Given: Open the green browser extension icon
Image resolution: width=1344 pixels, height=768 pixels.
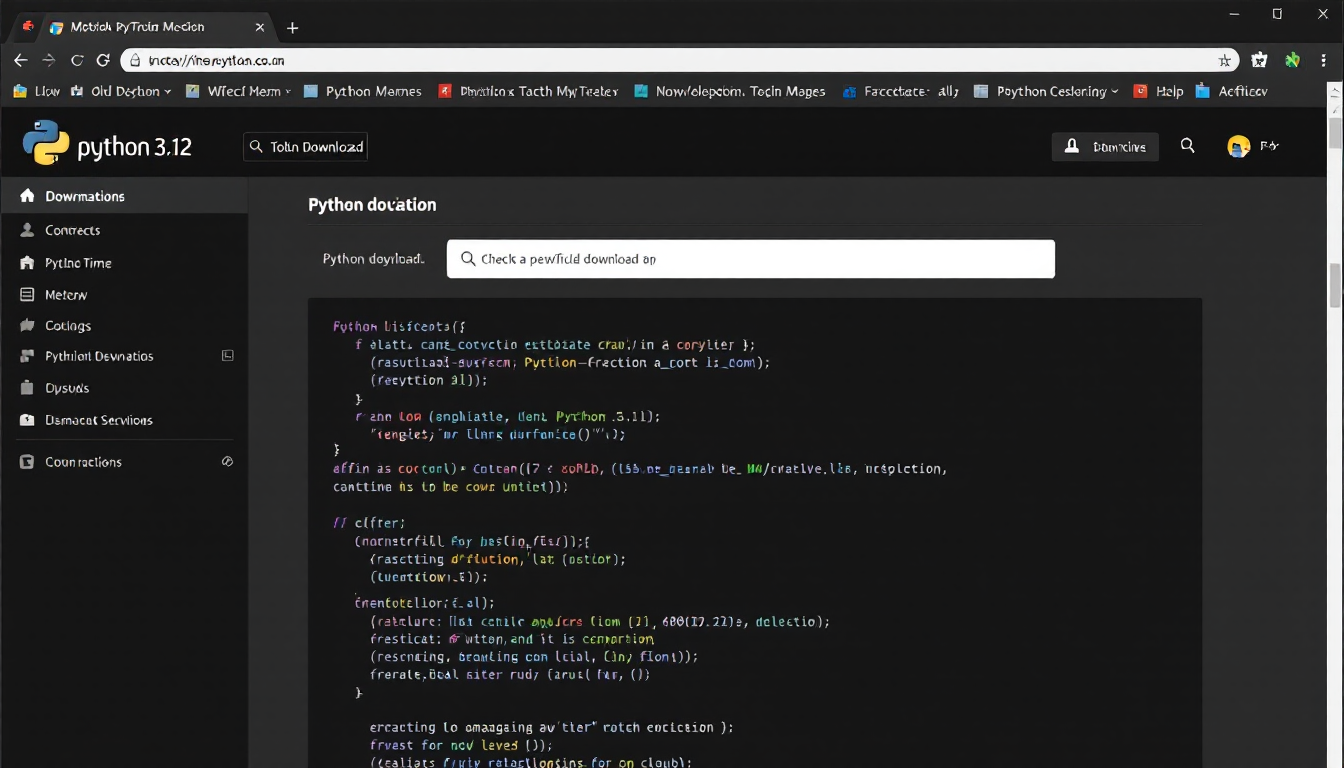Looking at the screenshot, I should [1292, 60].
